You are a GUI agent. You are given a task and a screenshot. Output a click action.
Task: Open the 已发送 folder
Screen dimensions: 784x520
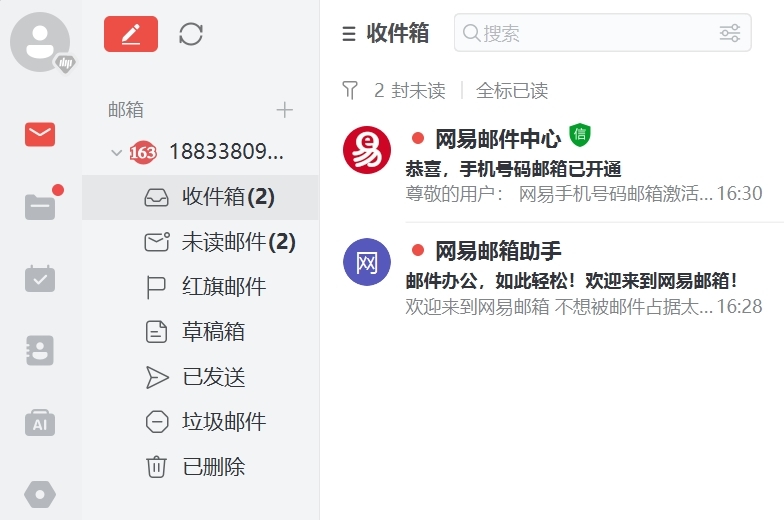pos(200,377)
